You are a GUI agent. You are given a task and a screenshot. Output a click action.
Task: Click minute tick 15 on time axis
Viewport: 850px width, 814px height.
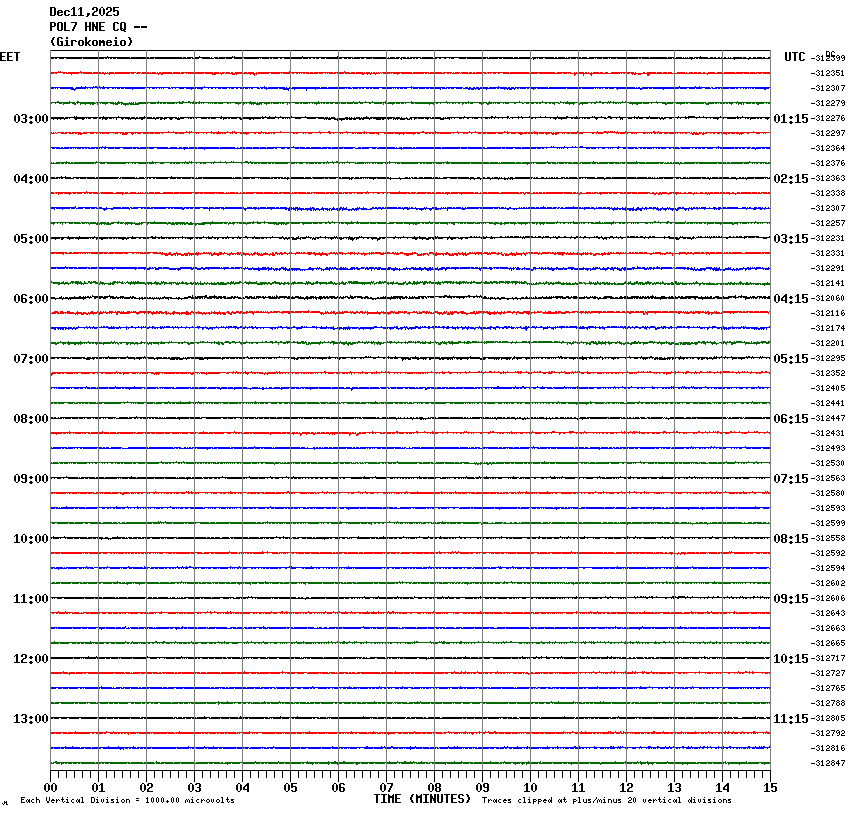pyautogui.click(x=770, y=787)
